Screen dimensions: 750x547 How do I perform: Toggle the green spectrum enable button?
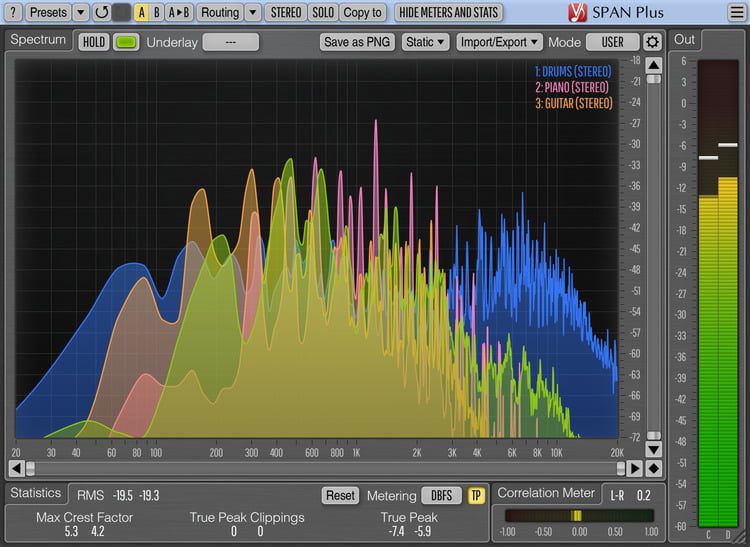coord(126,42)
